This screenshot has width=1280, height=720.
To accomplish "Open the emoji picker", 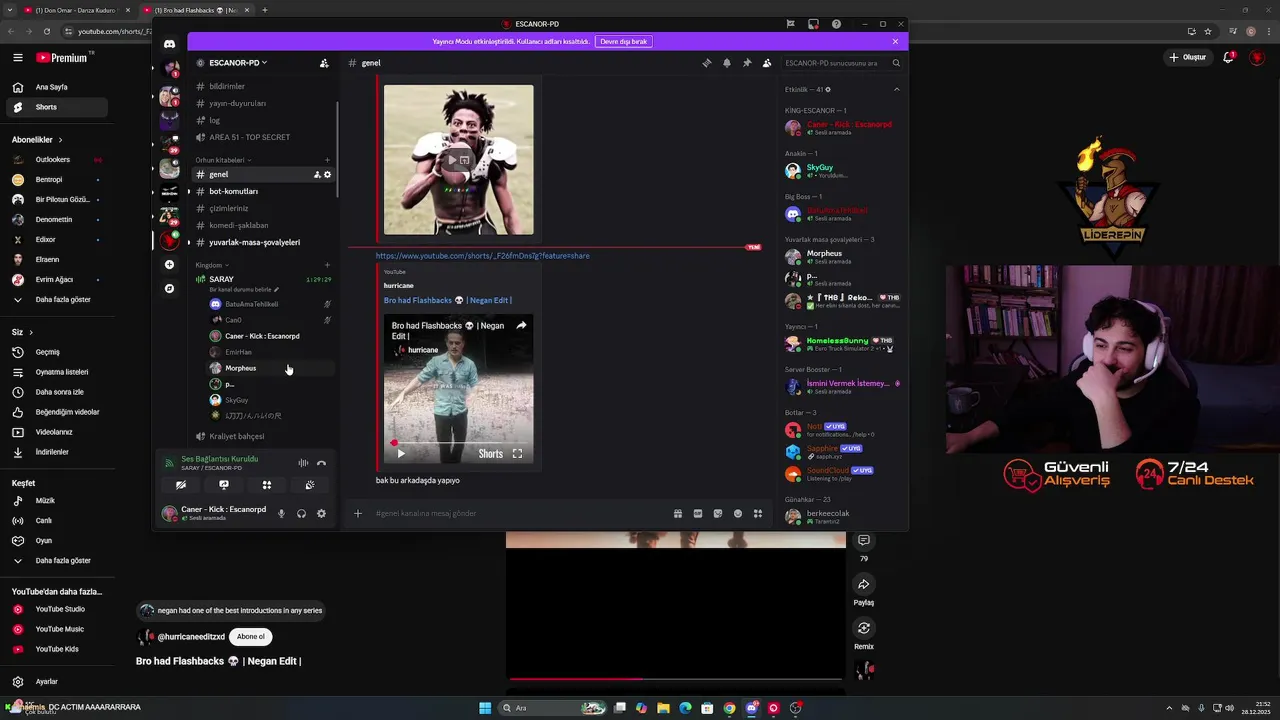I will (x=738, y=514).
